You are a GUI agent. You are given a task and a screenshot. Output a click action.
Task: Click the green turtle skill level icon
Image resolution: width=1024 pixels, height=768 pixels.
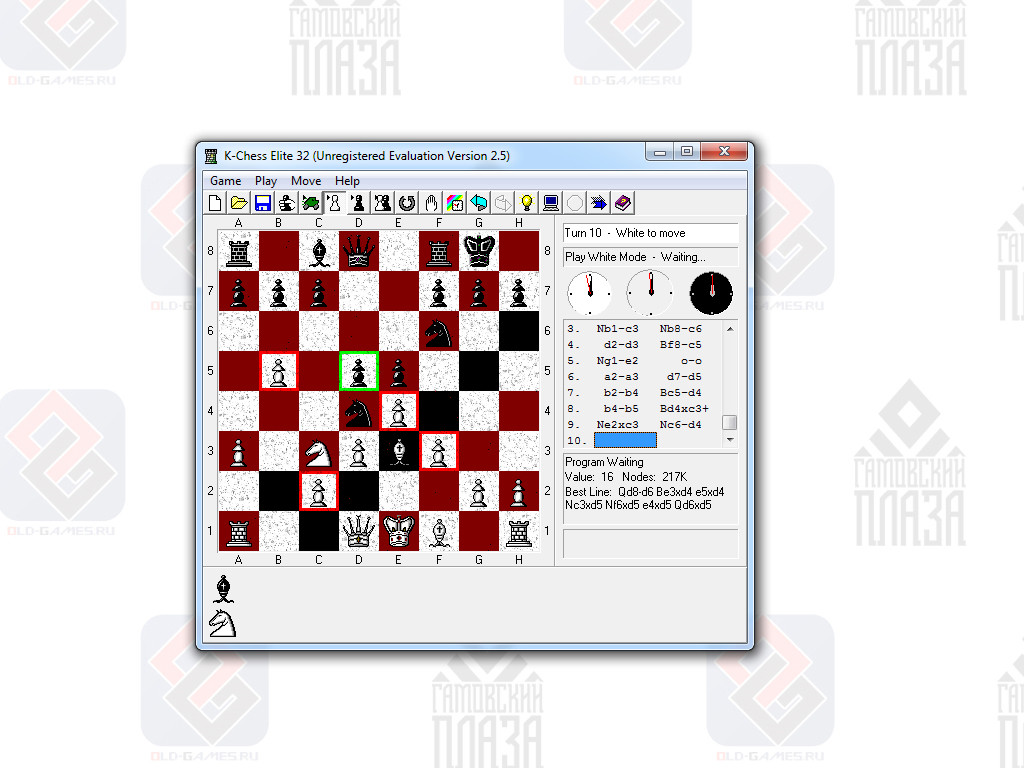311,203
